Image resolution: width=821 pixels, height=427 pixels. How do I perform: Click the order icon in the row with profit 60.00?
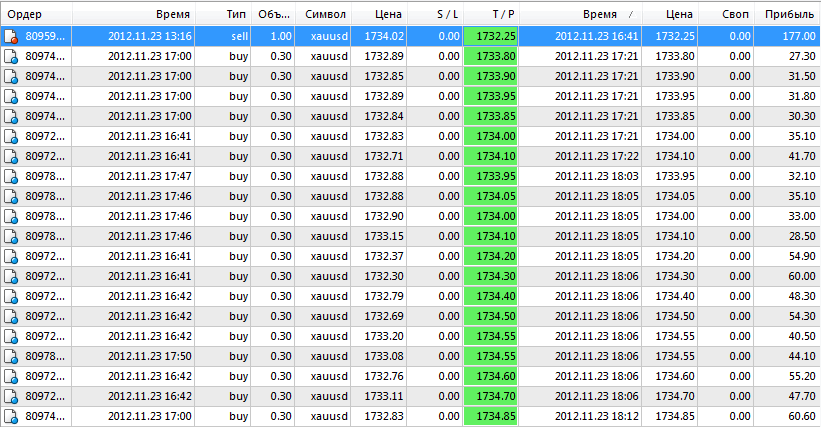coord(11,276)
